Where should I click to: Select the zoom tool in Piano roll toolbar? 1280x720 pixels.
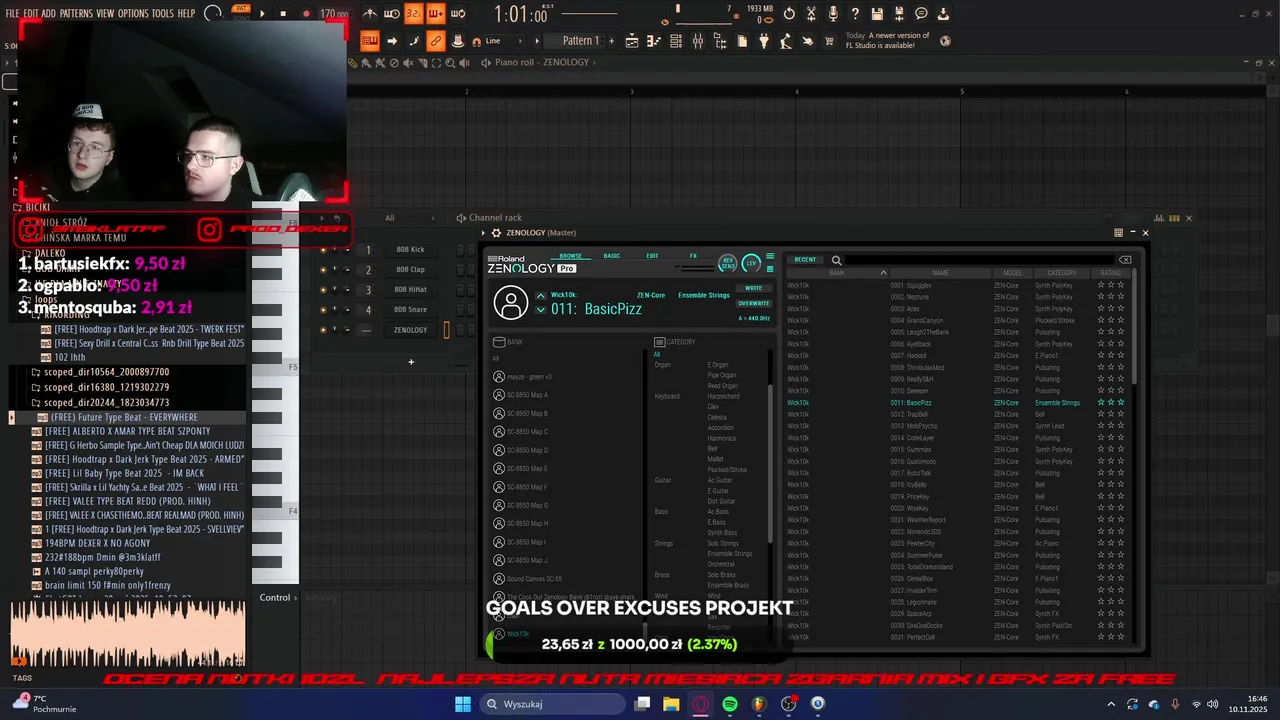tap(450, 62)
